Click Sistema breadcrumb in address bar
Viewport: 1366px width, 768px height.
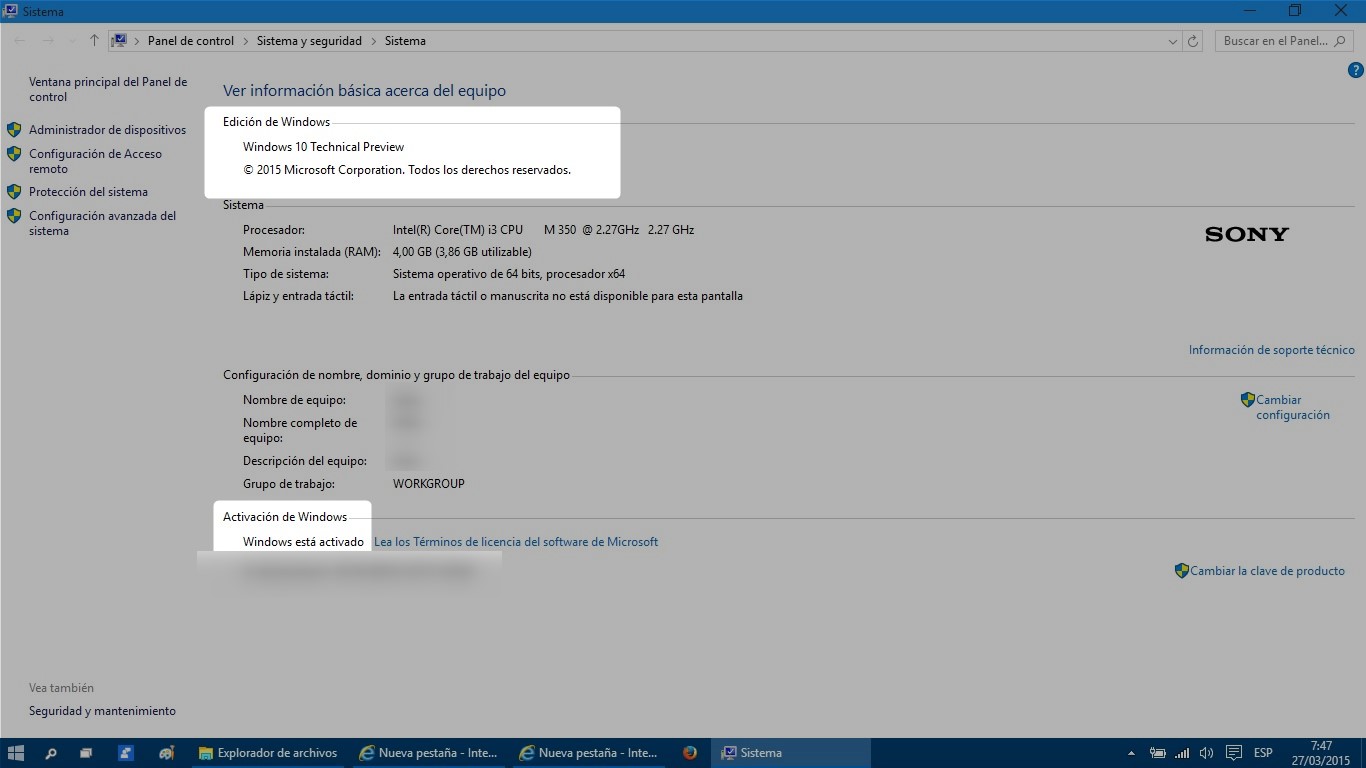coord(405,41)
